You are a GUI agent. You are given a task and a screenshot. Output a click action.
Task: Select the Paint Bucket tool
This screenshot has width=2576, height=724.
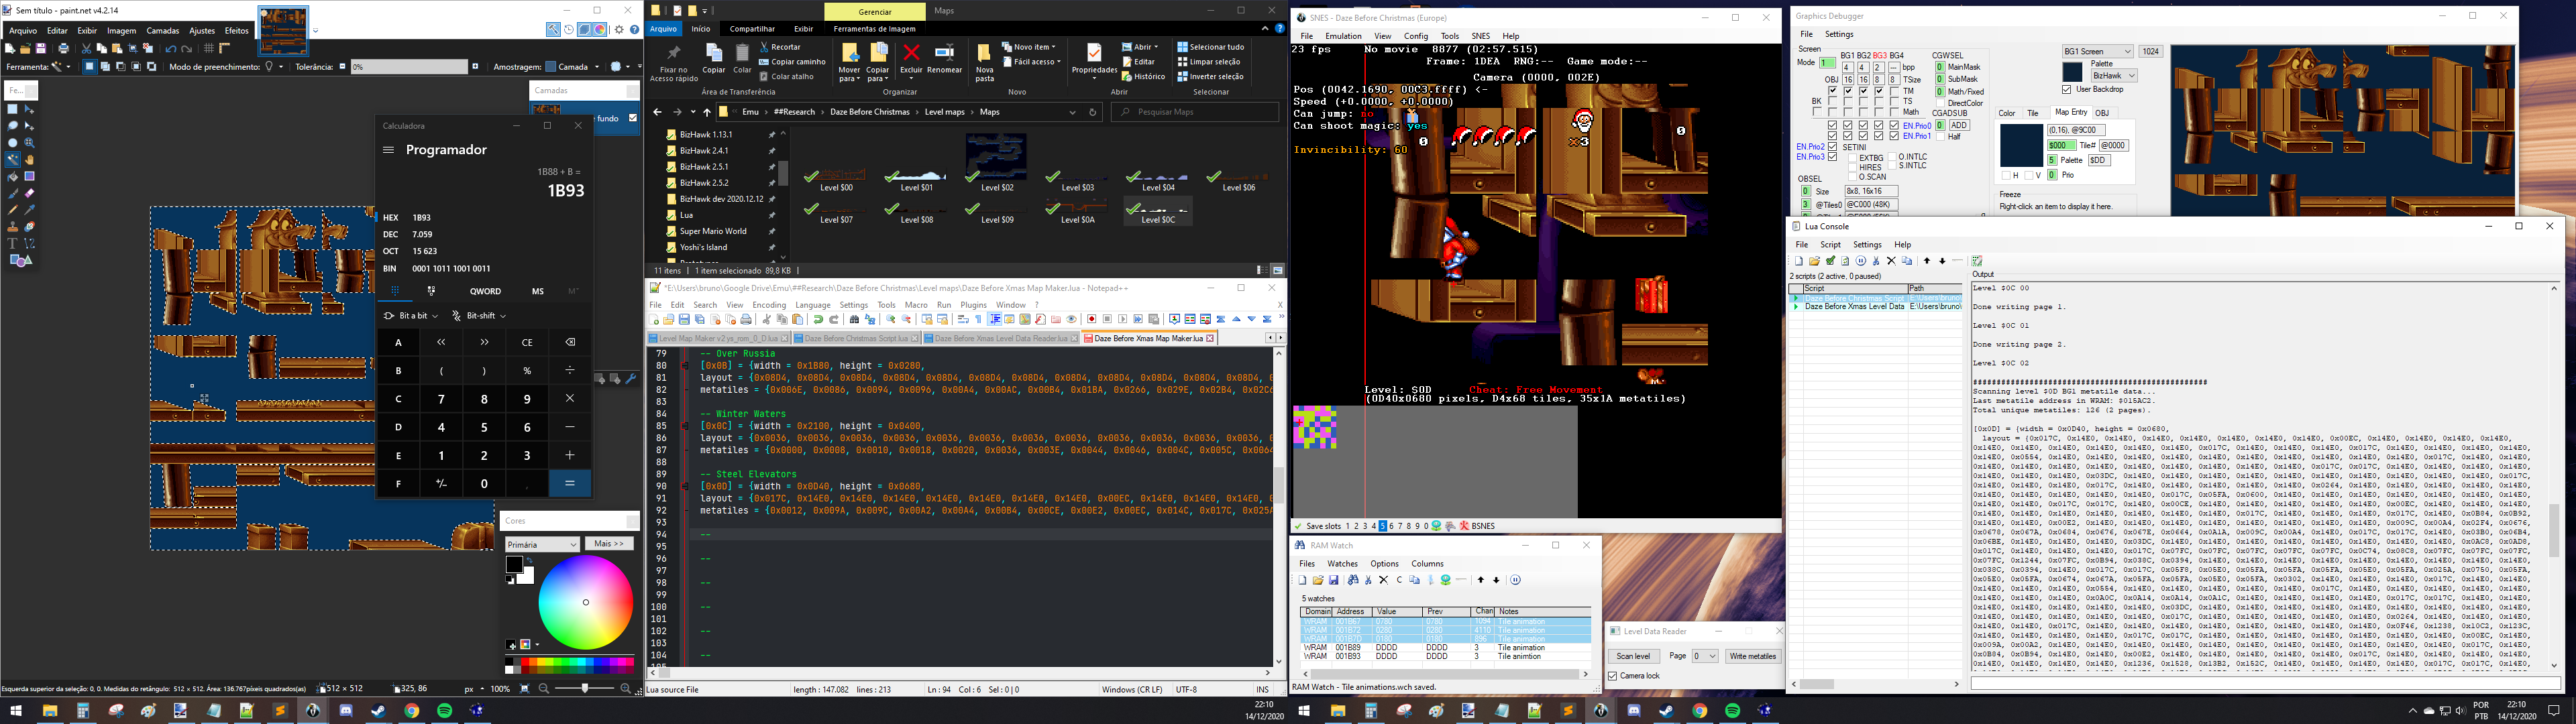[x=13, y=176]
